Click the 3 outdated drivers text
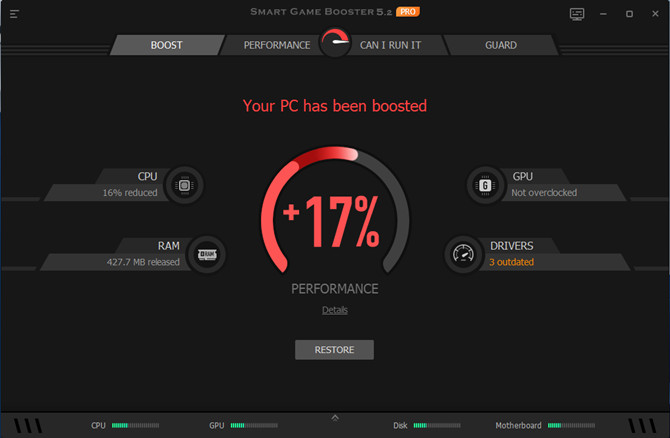This screenshot has height=438, width=670. point(511,262)
